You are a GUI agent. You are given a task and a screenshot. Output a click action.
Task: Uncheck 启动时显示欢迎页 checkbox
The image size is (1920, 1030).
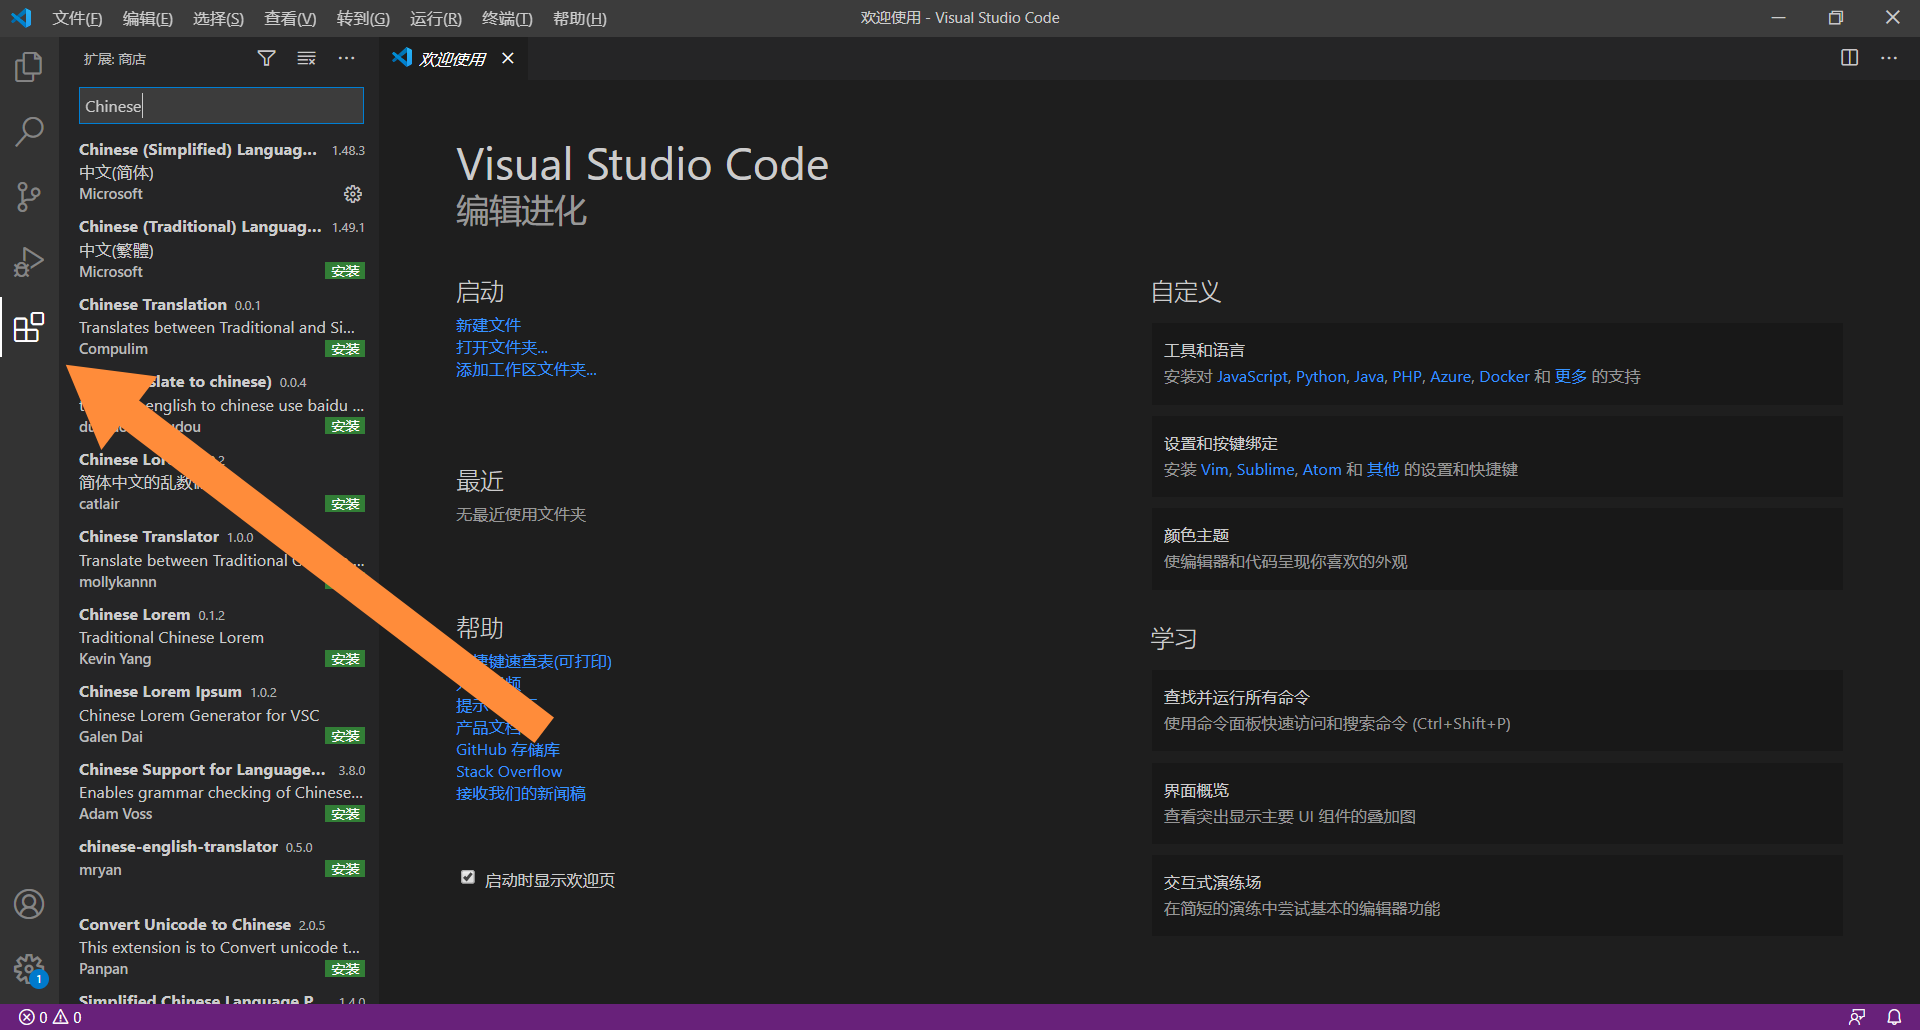(x=467, y=876)
